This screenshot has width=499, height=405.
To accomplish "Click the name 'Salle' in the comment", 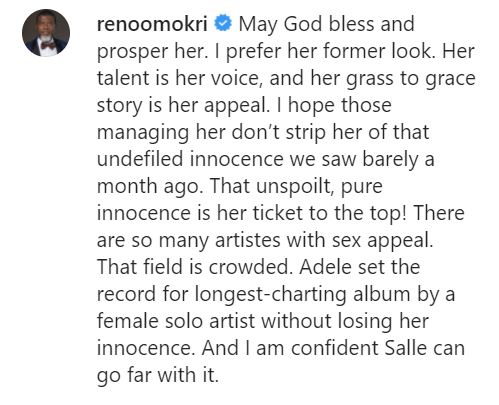I will click(x=406, y=348).
